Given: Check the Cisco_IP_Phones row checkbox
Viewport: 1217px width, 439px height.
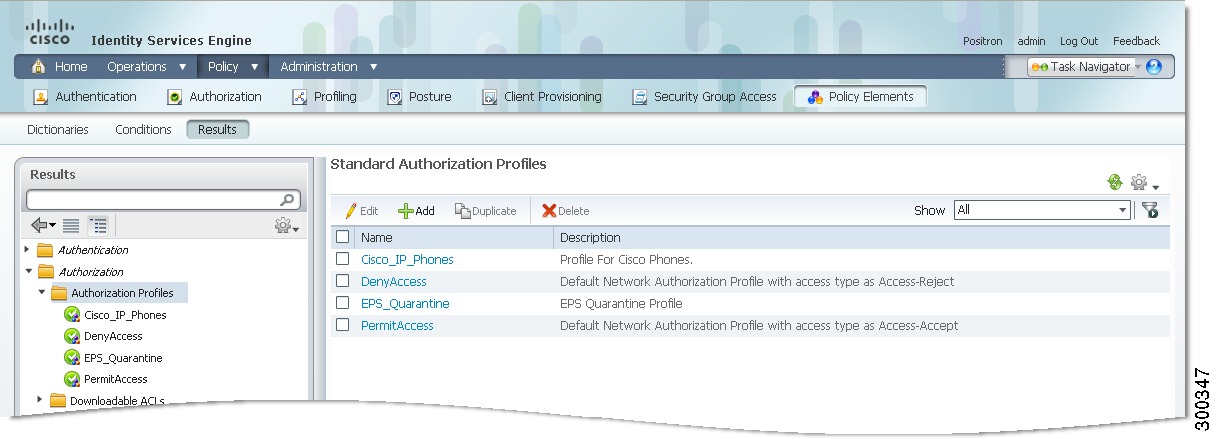Looking at the screenshot, I should pos(343,259).
